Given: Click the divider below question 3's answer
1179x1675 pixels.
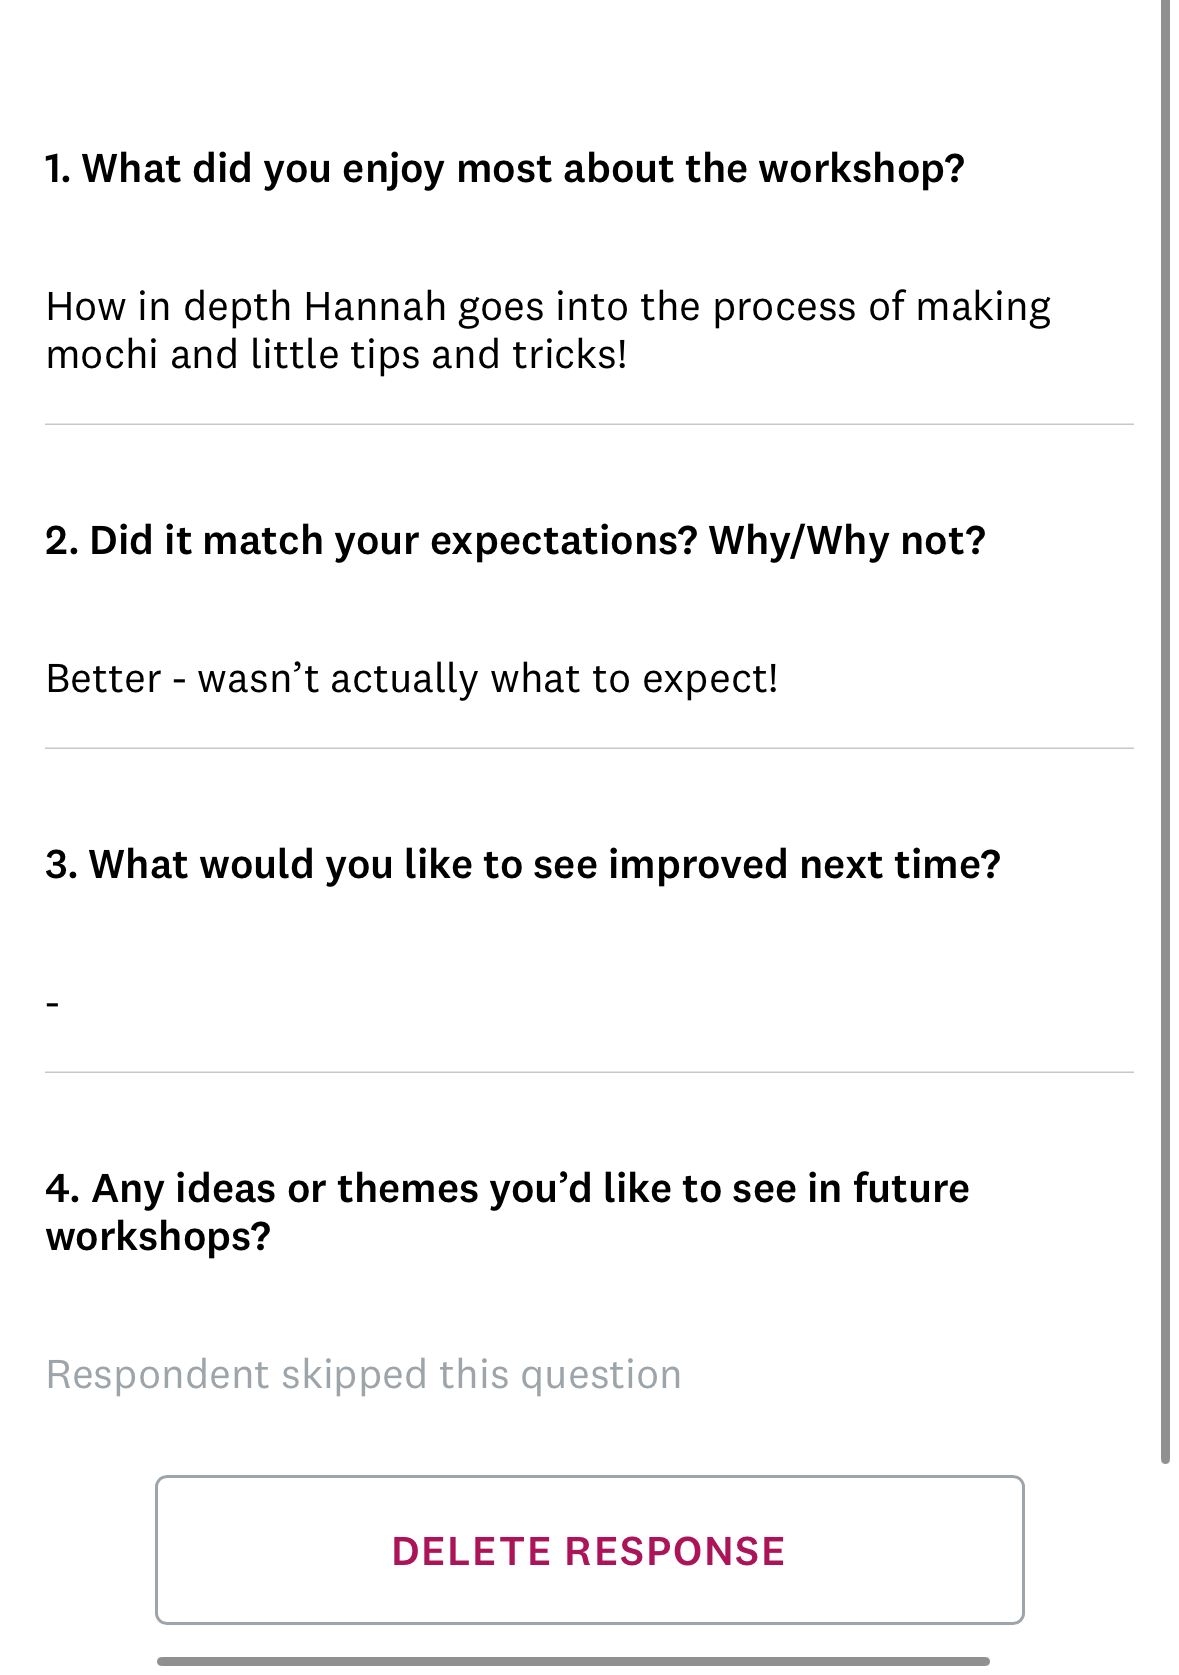Looking at the screenshot, I should click(x=589, y=1070).
